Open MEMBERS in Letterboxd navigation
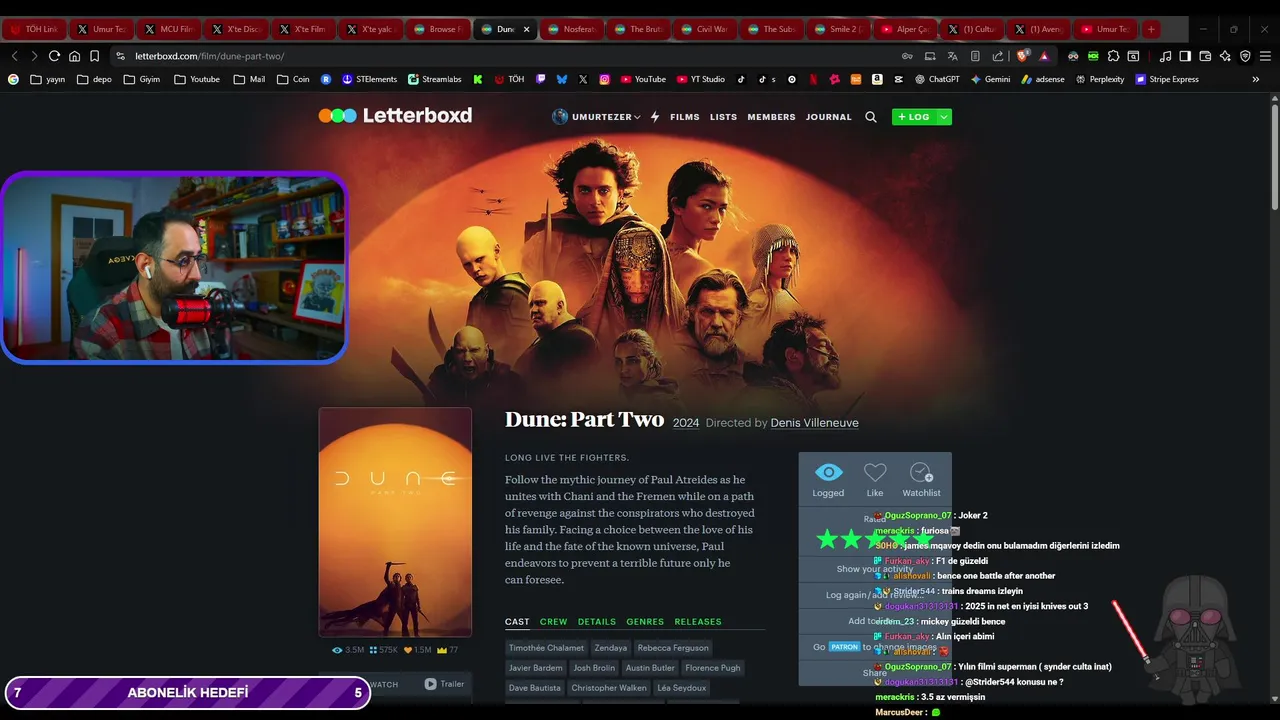1280x720 pixels. click(x=772, y=117)
